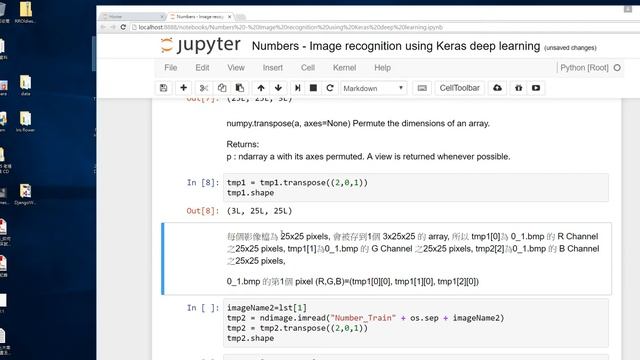
Task: Run cell and select below icon
Action: click(298, 88)
